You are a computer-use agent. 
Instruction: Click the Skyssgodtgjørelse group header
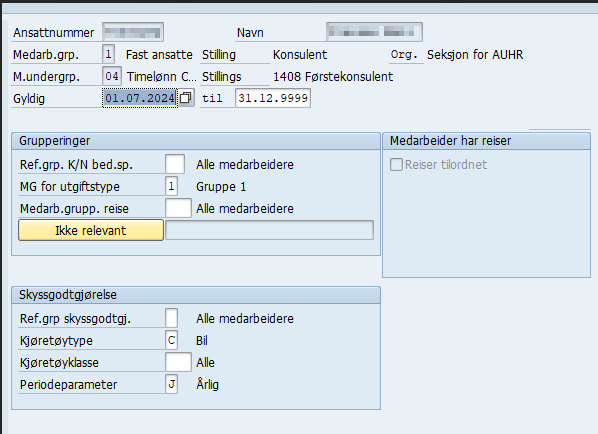(x=196, y=295)
